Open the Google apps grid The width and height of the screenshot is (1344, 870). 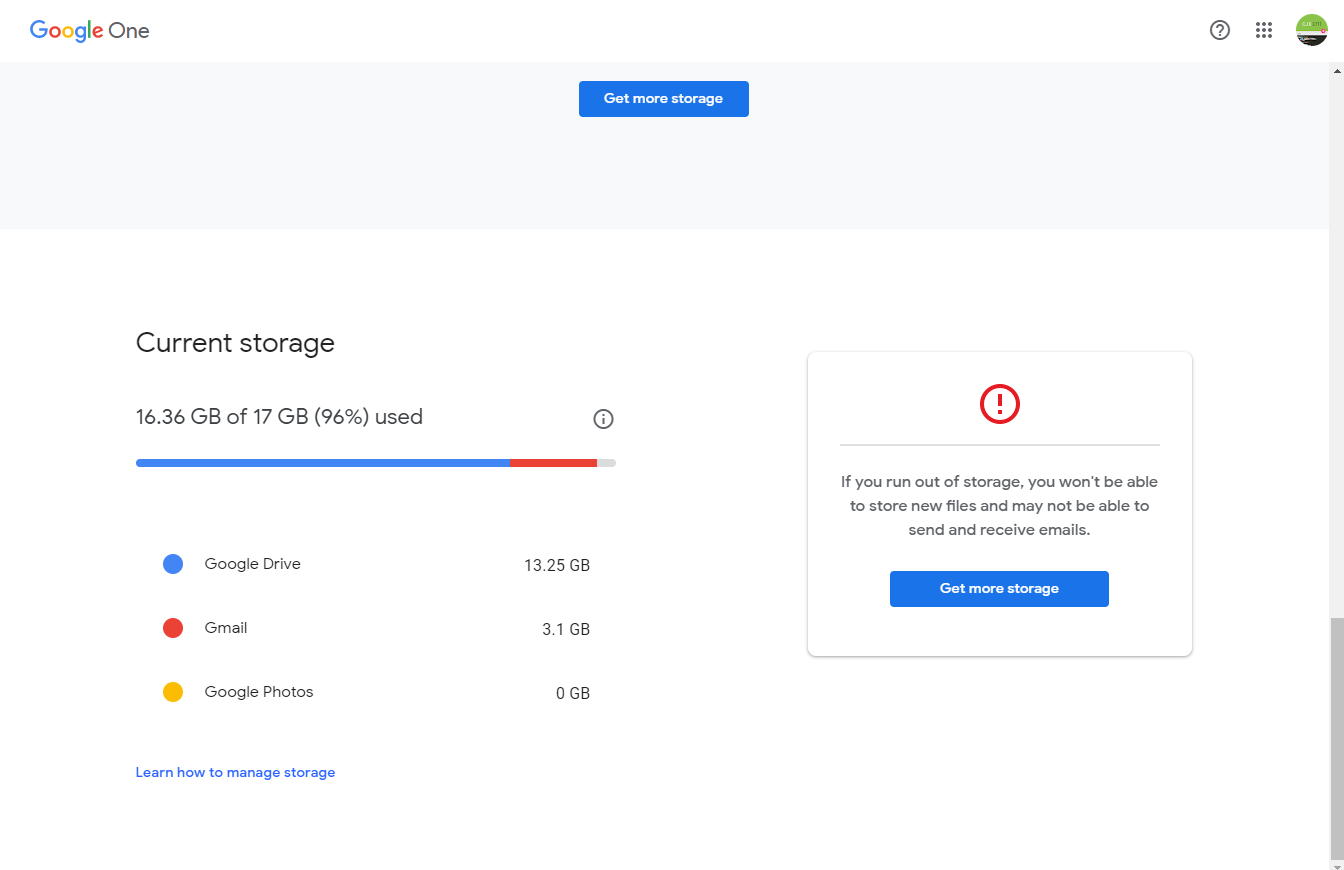[1264, 30]
